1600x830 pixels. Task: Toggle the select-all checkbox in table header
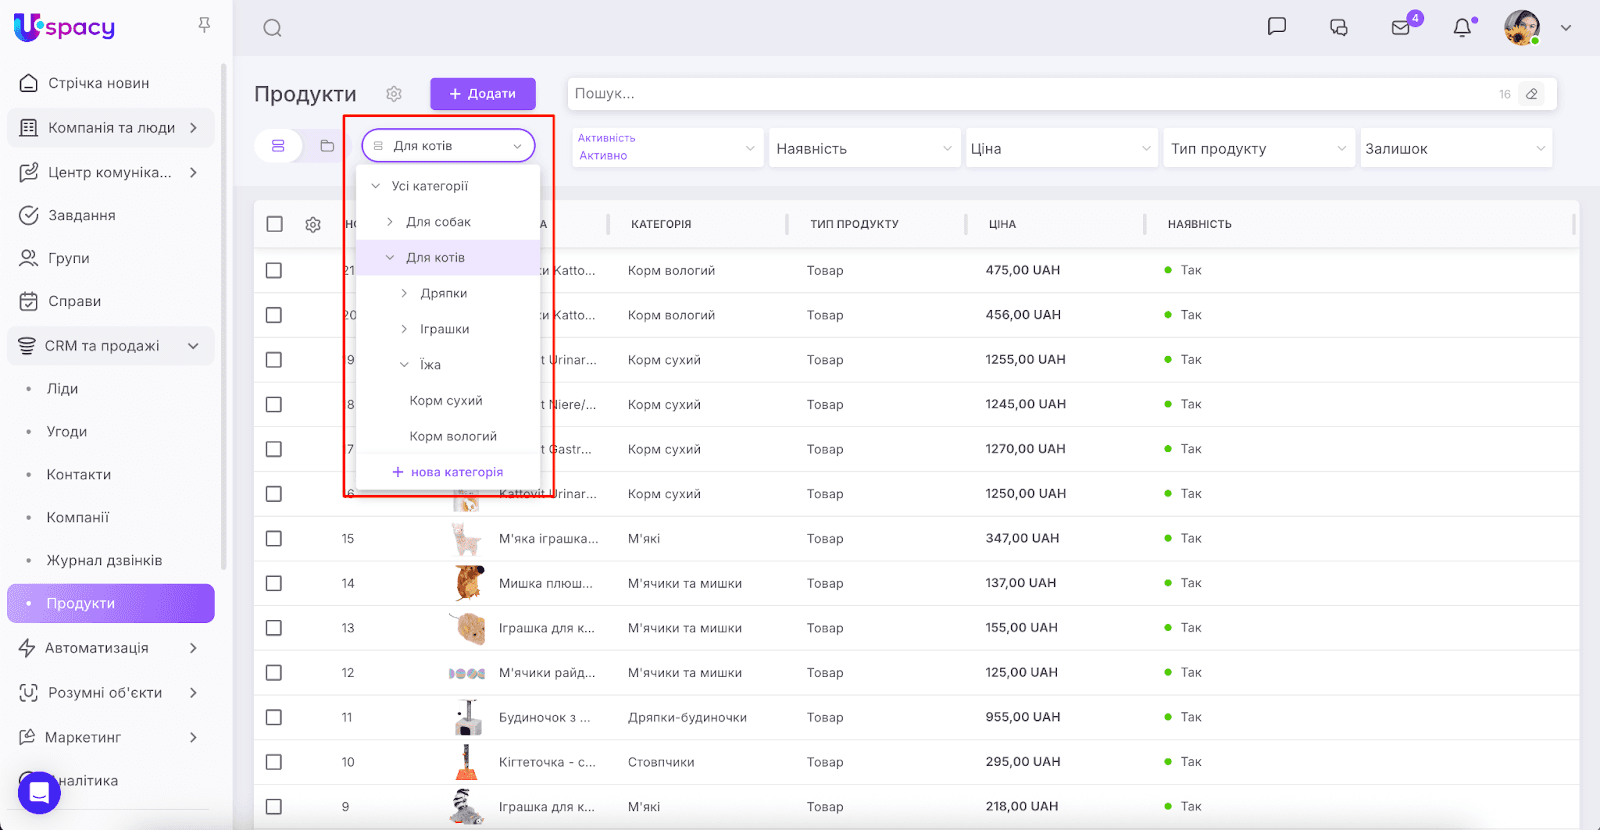tap(275, 224)
